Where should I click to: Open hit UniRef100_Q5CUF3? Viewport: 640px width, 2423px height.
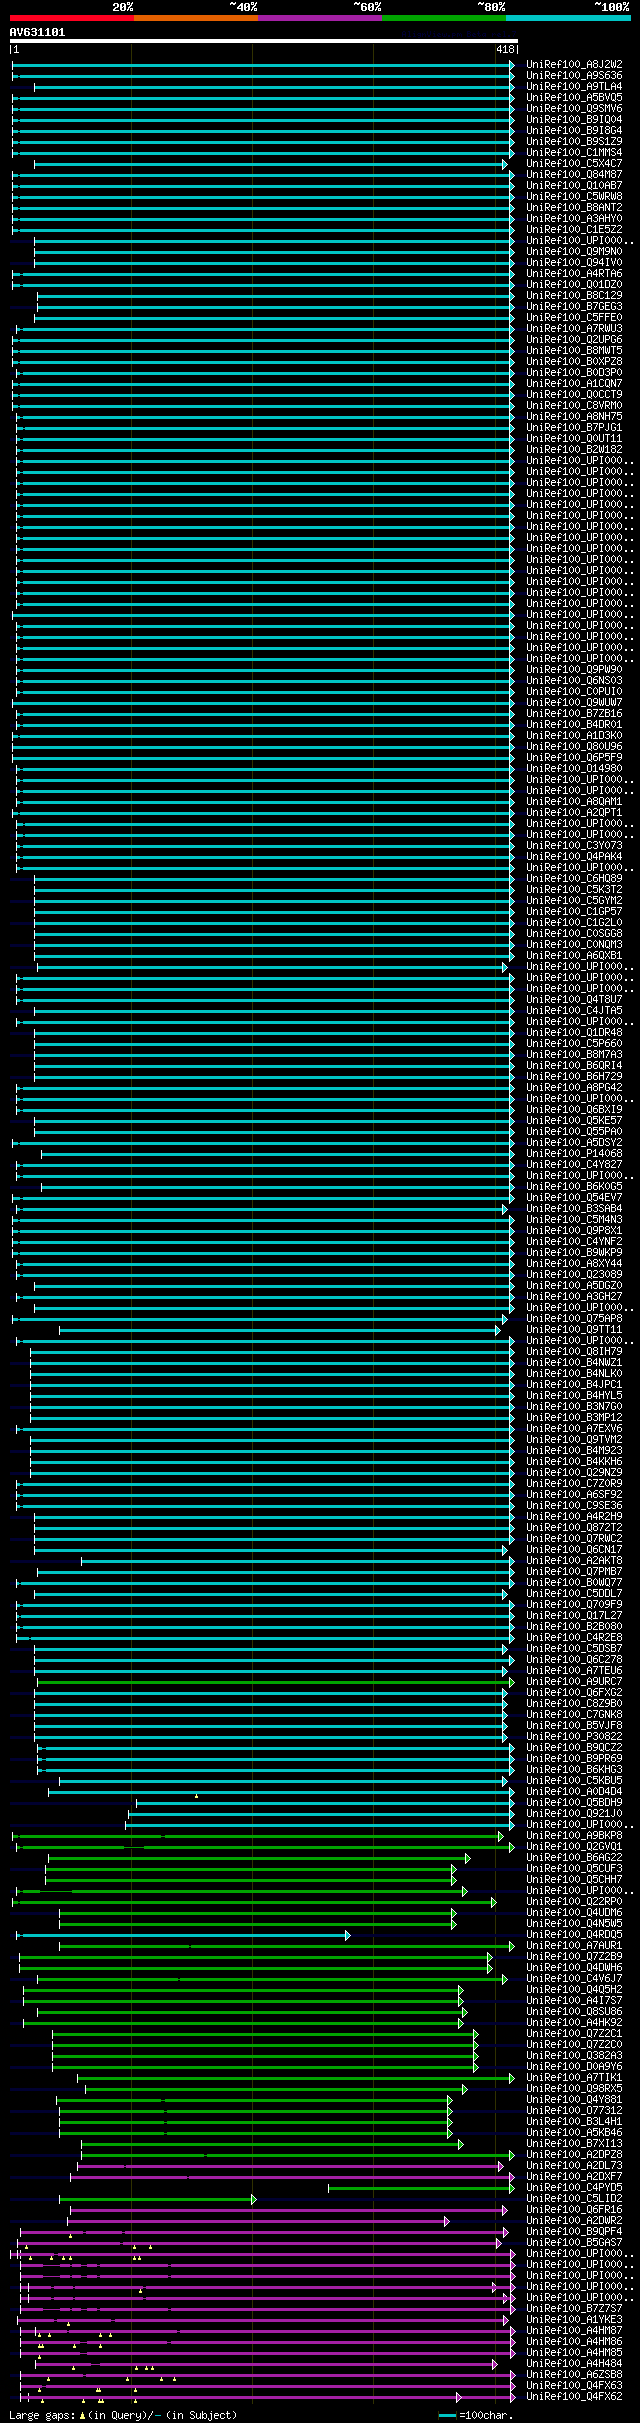tap(574, 1868)
